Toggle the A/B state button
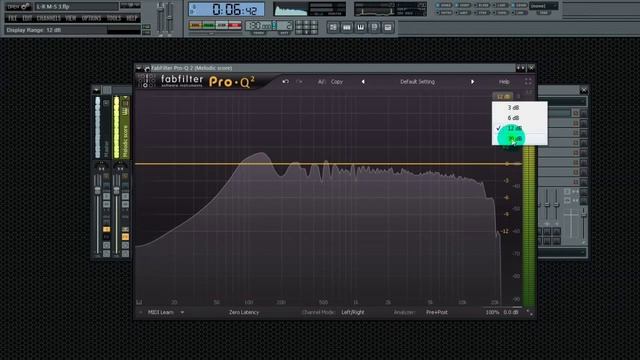640x360 pixels. (321, 82)
